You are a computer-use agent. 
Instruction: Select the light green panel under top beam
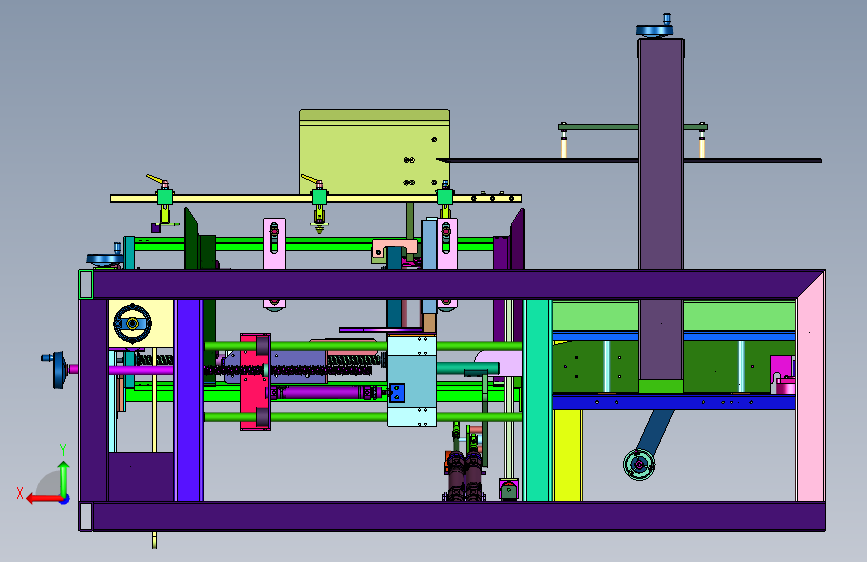click(x=673, y=316)
